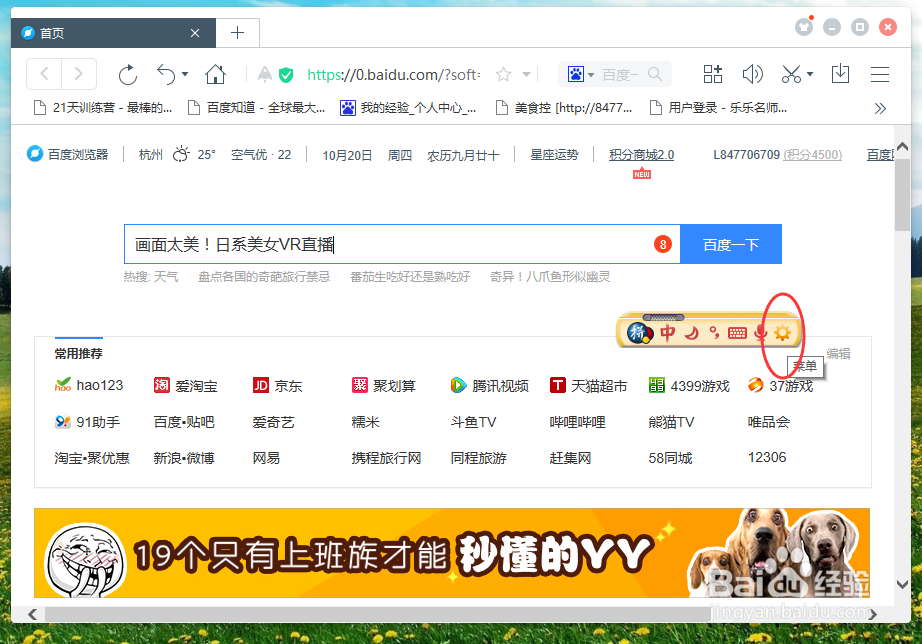Toggle full/half width via the moon icon
The height and width of the screenshot is (644, 922).
(x=693, y=335)
